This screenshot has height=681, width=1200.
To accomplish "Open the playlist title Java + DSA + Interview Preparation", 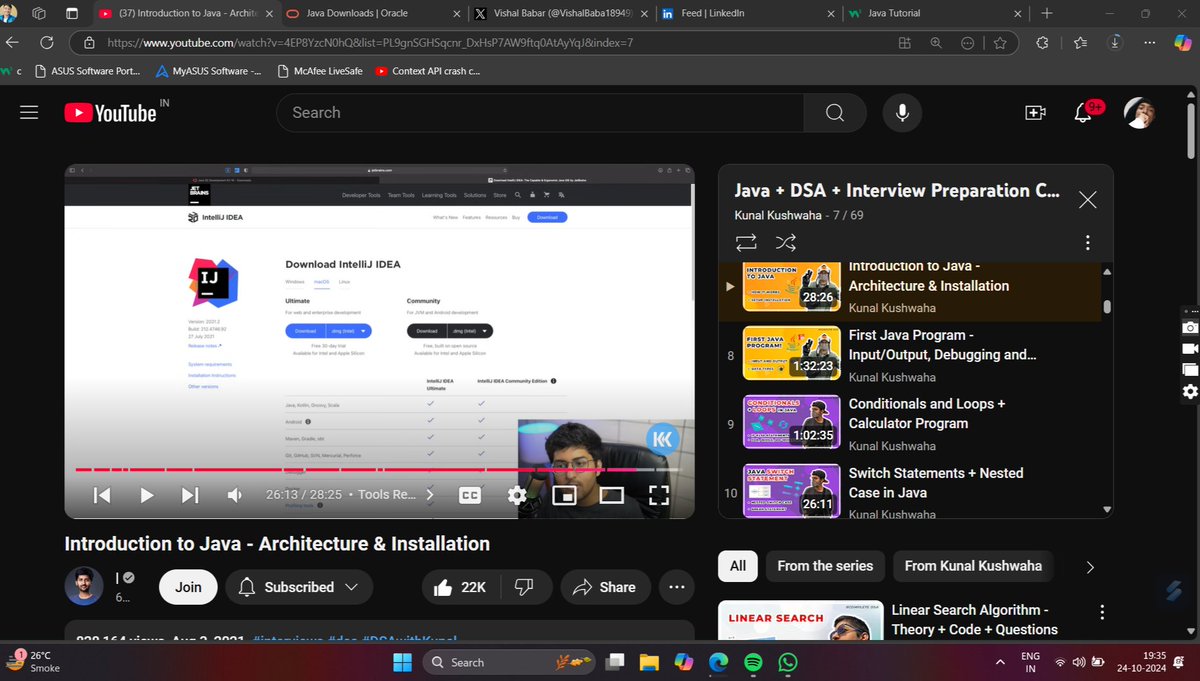I will click(896, 190).
